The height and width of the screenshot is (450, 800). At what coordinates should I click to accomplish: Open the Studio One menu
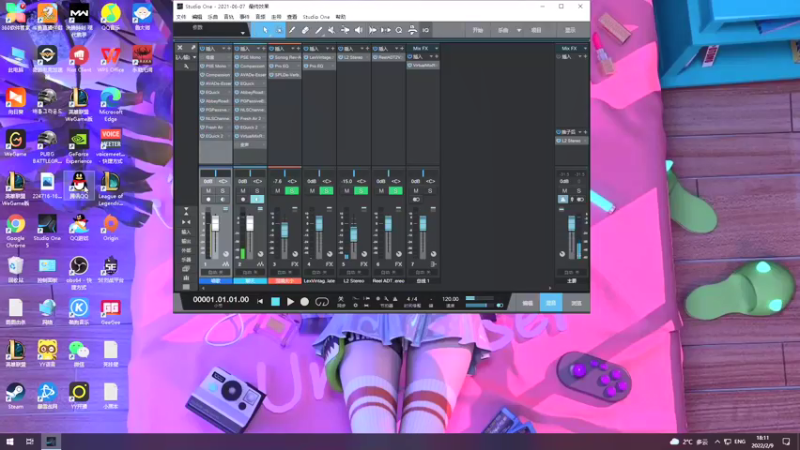(x=316, y=17)
